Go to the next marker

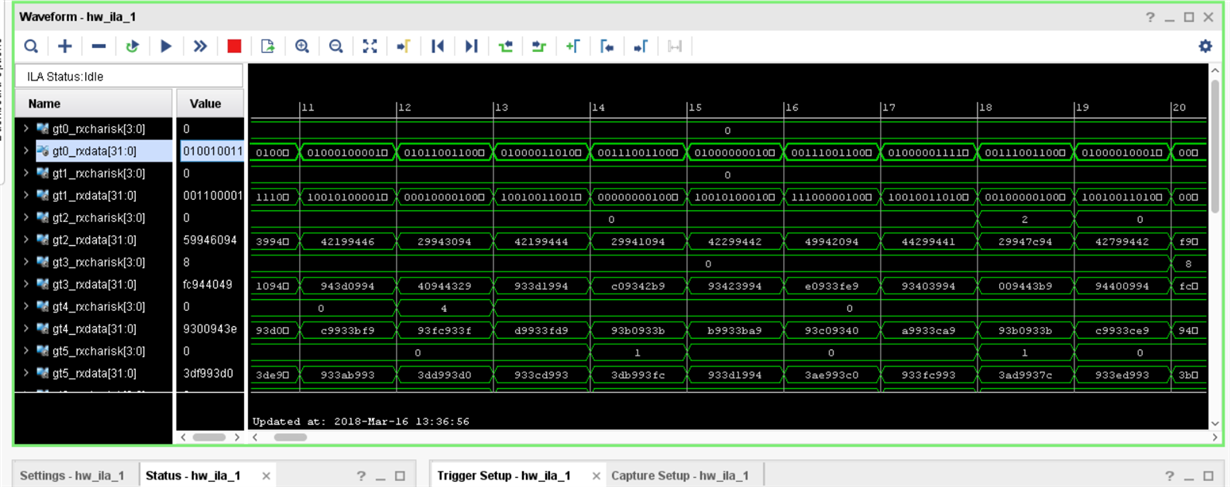click(x=641, y=46)
